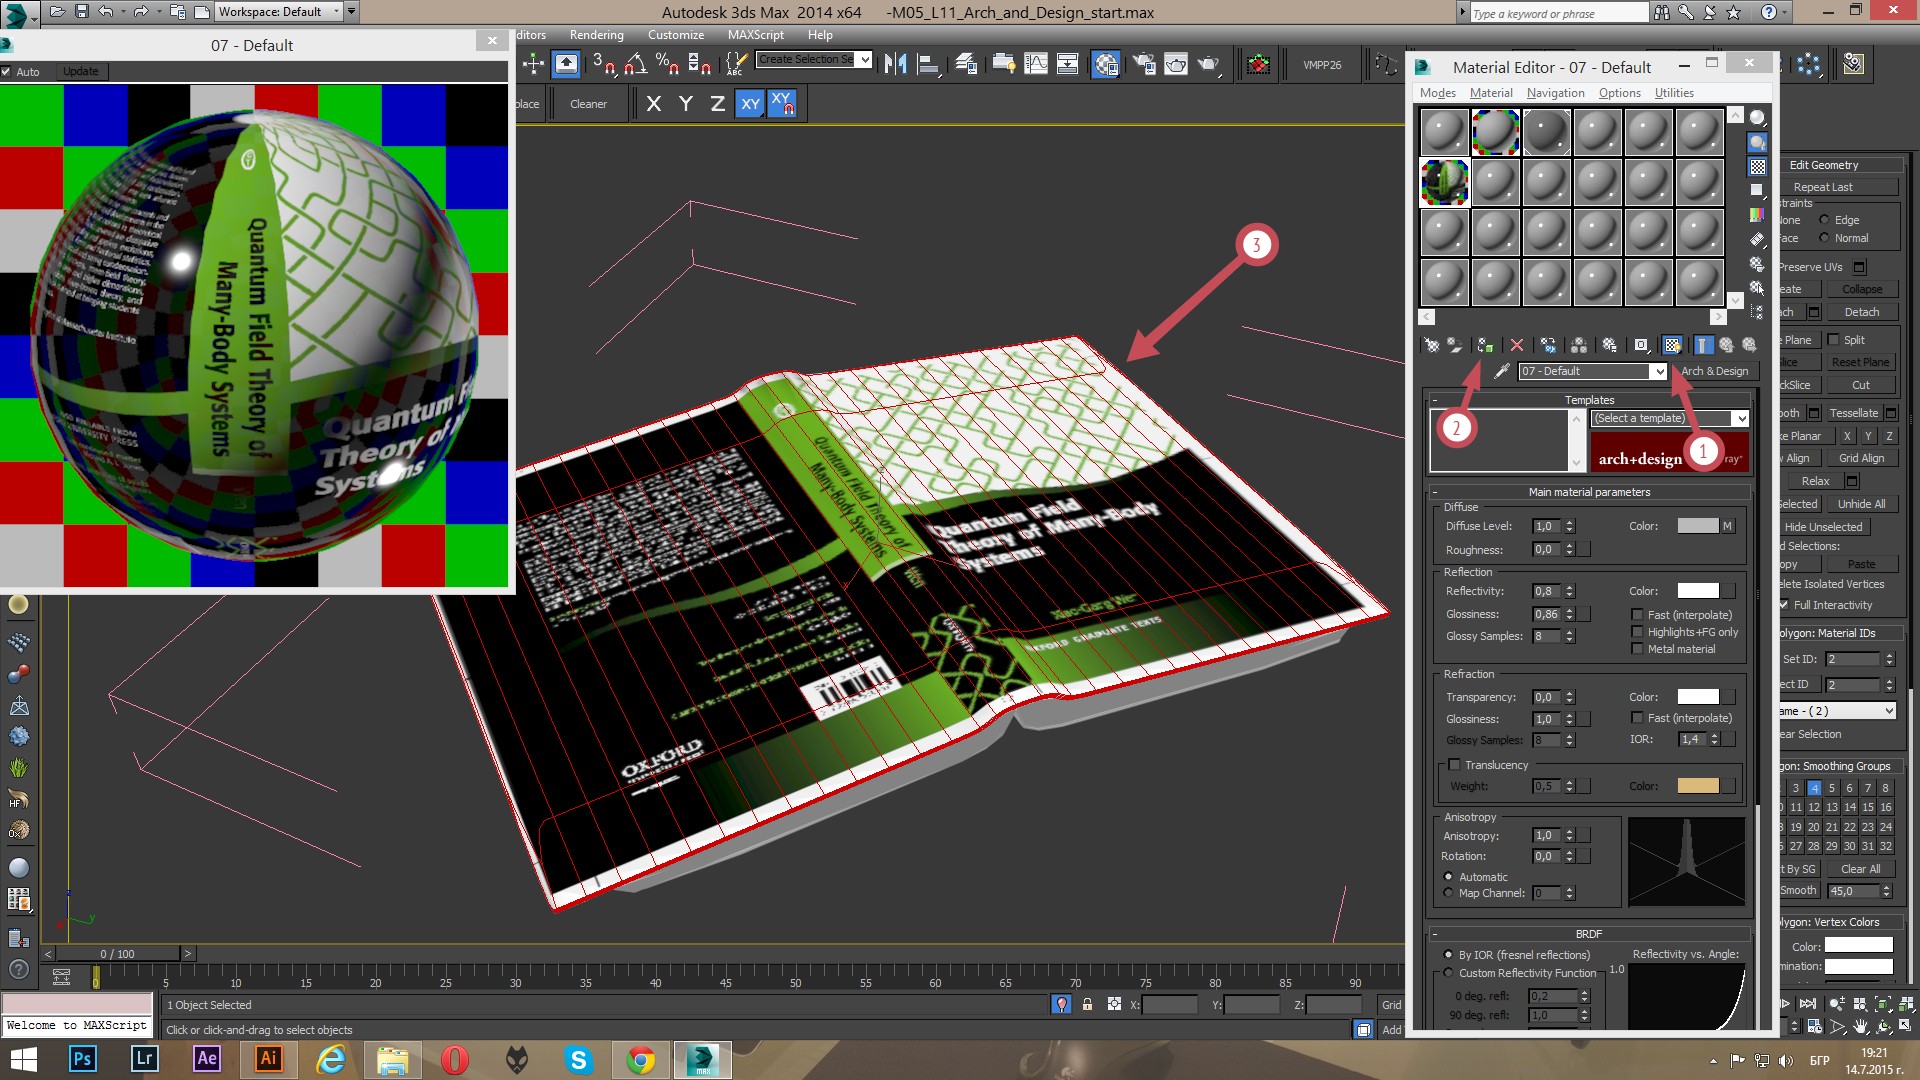This screenshot has height=1080, width=1920.
Task: Toggle Show End Result icon
Action: (x=1703, y=345)
